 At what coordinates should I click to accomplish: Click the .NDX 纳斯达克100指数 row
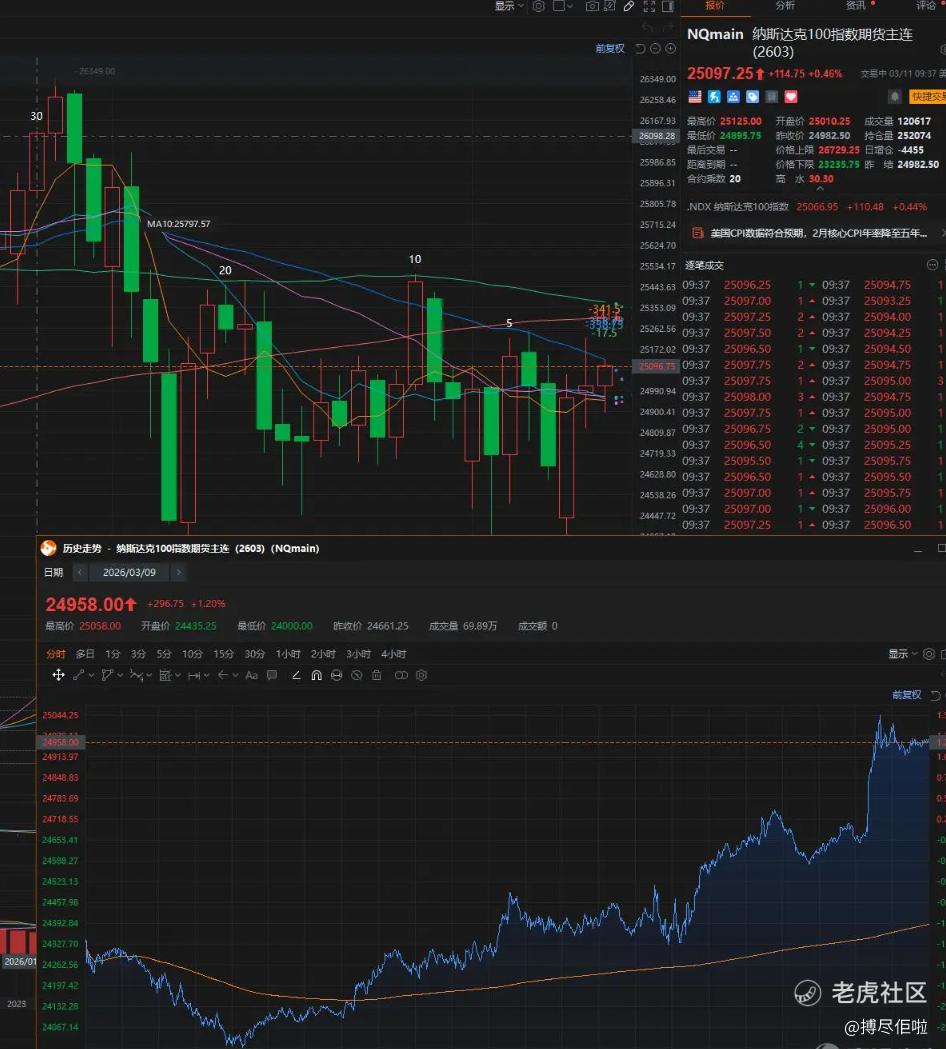tap(807, 207)
